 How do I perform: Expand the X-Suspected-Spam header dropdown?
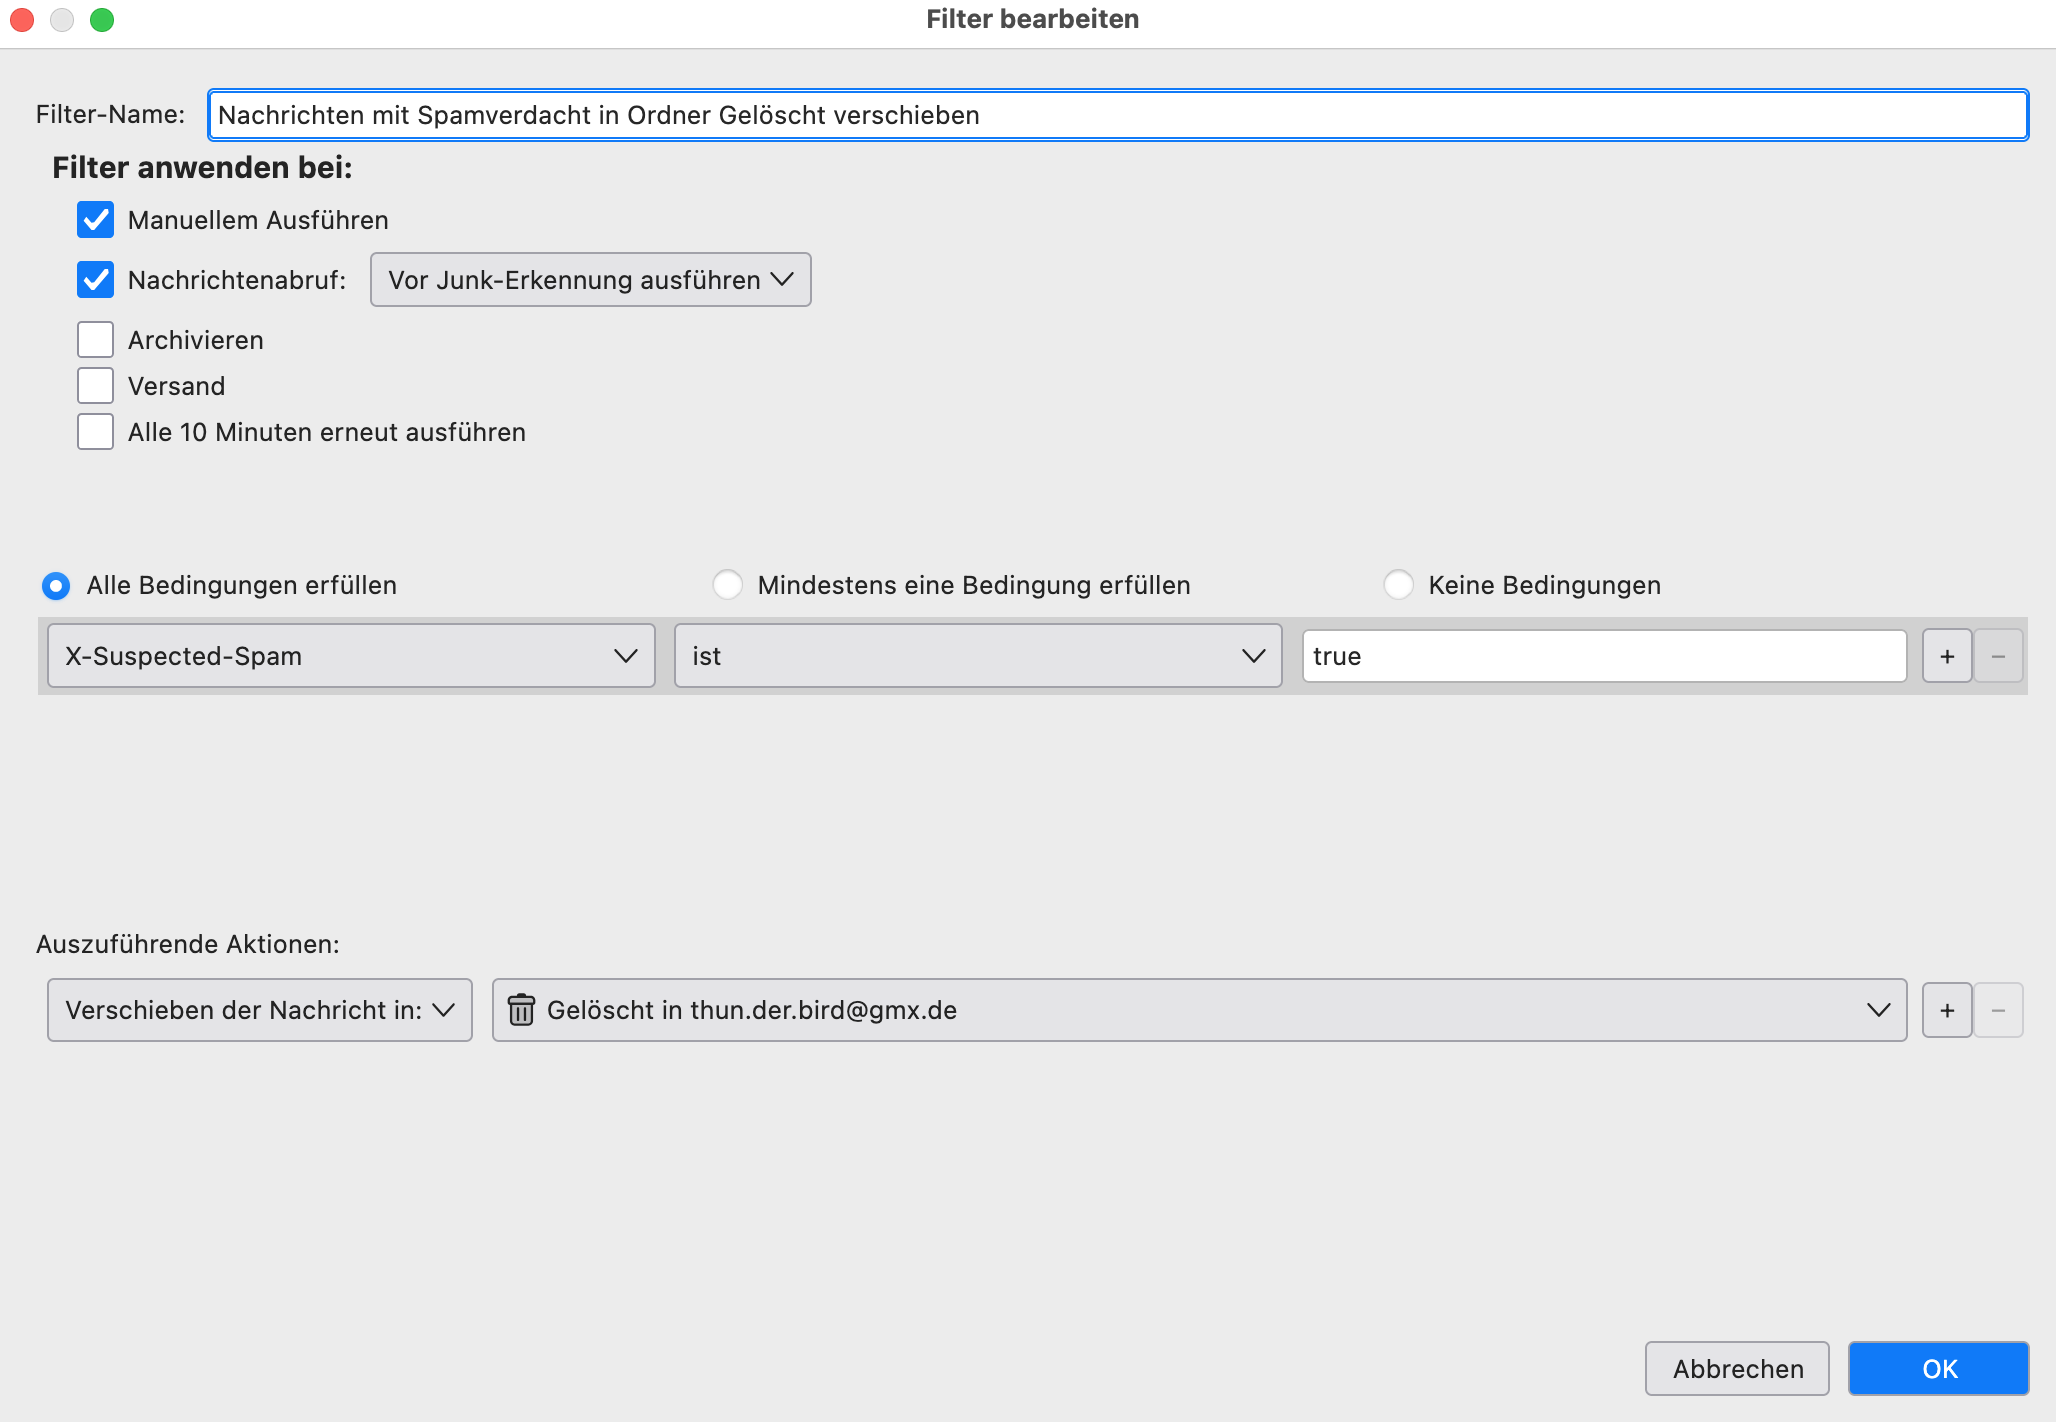pyautogui.click(x=351, y=656)
